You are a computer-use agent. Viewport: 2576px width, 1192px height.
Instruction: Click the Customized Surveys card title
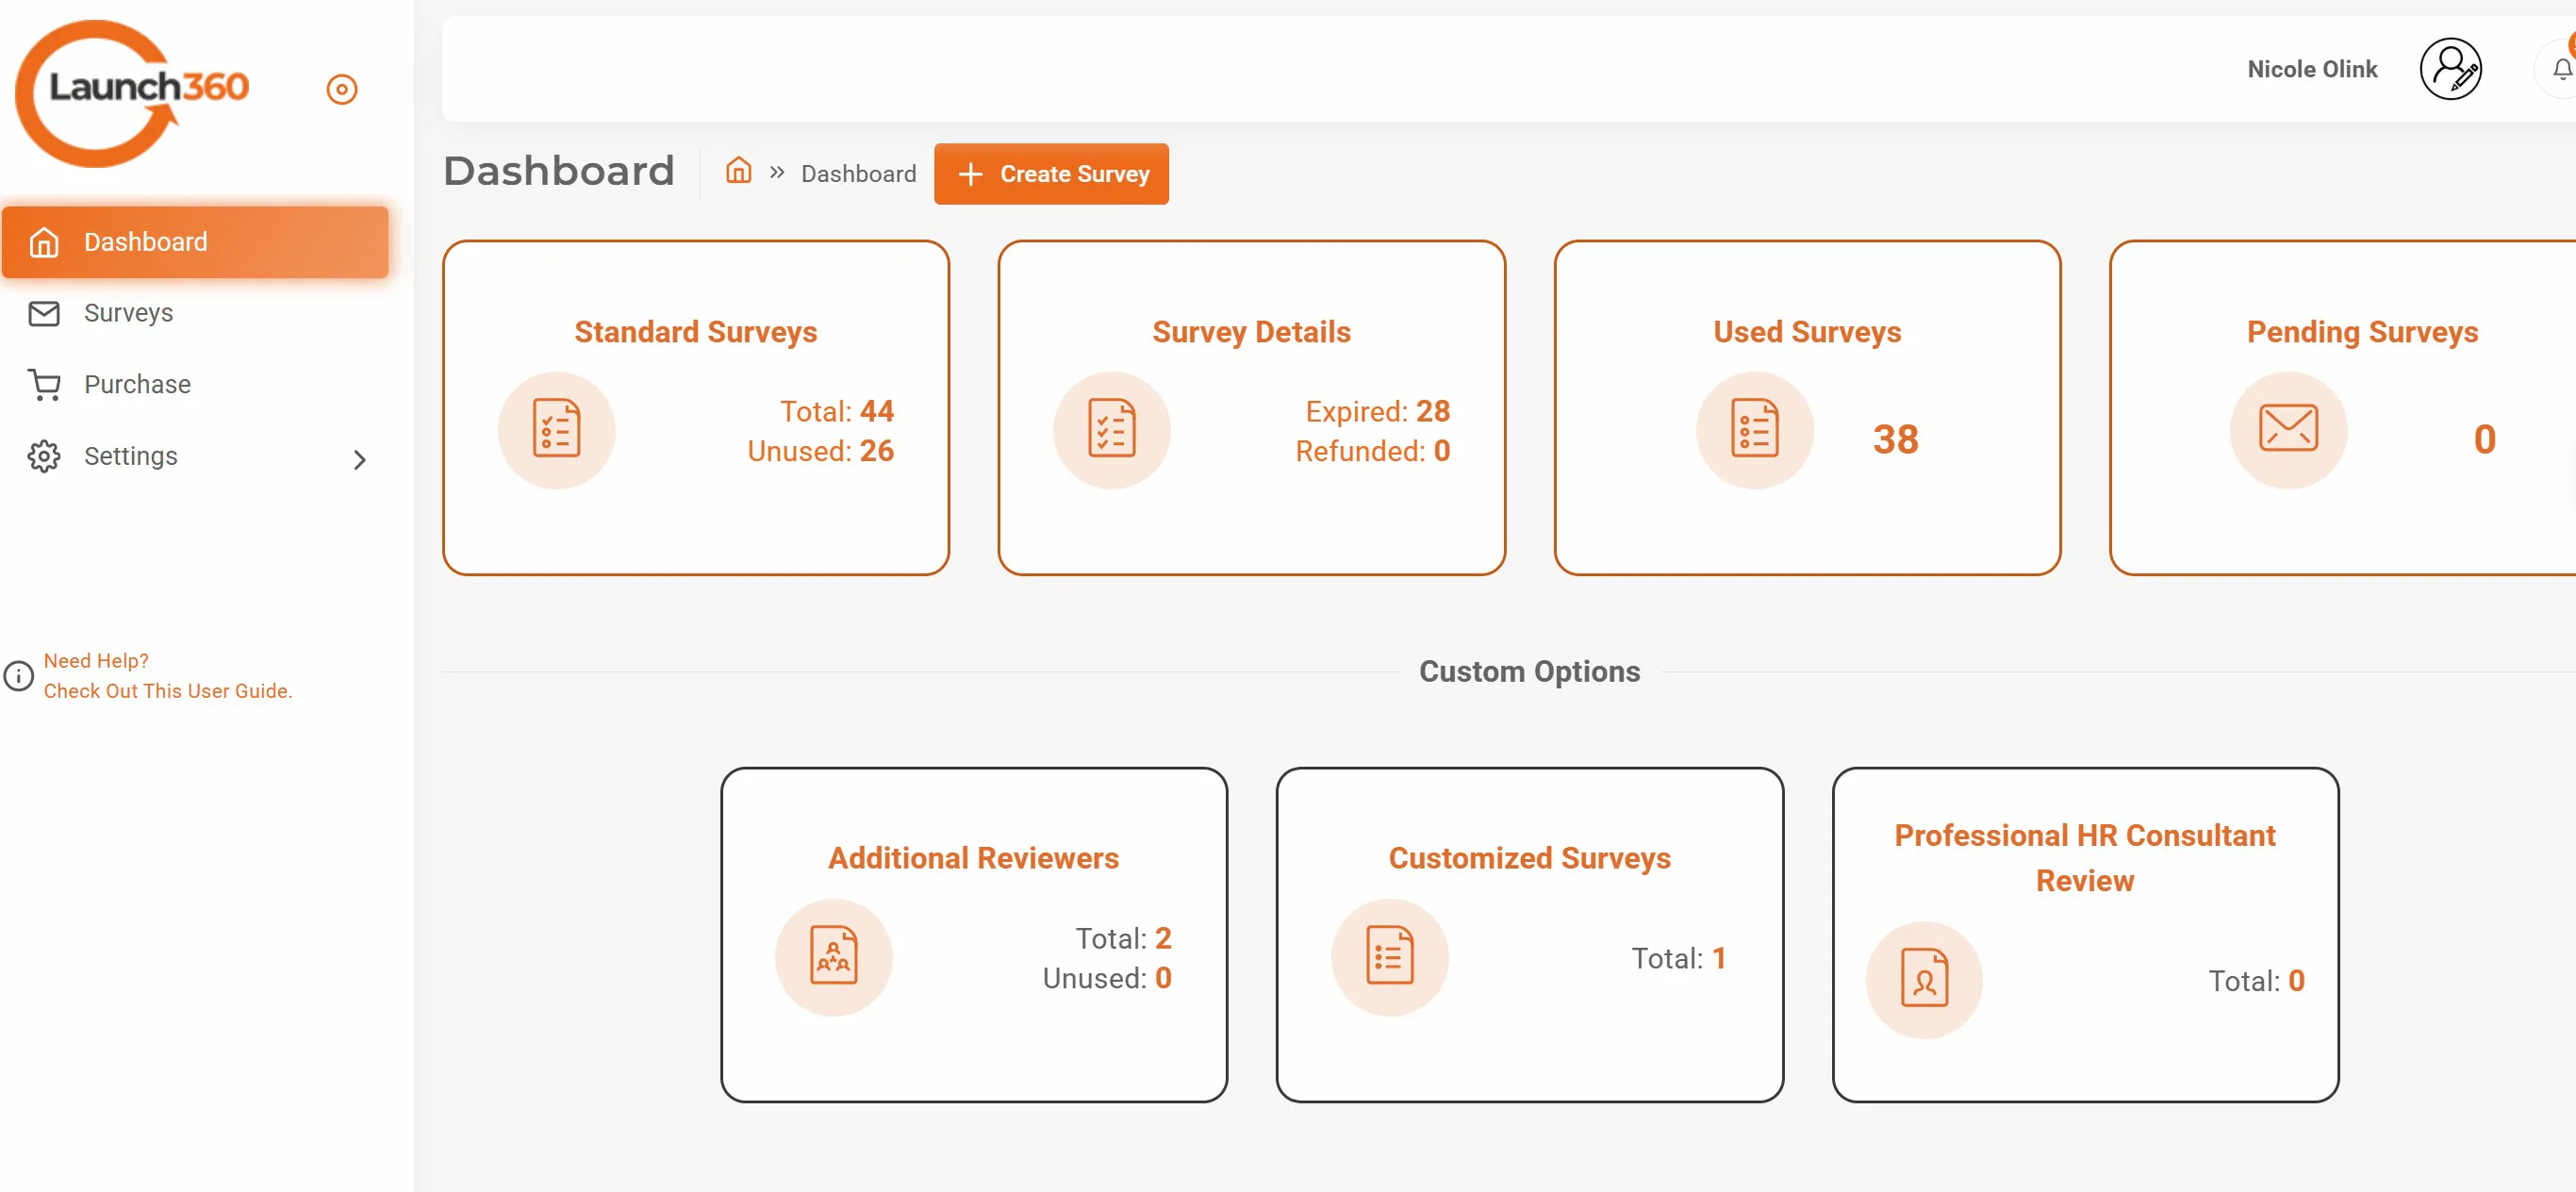(1529, 858)
